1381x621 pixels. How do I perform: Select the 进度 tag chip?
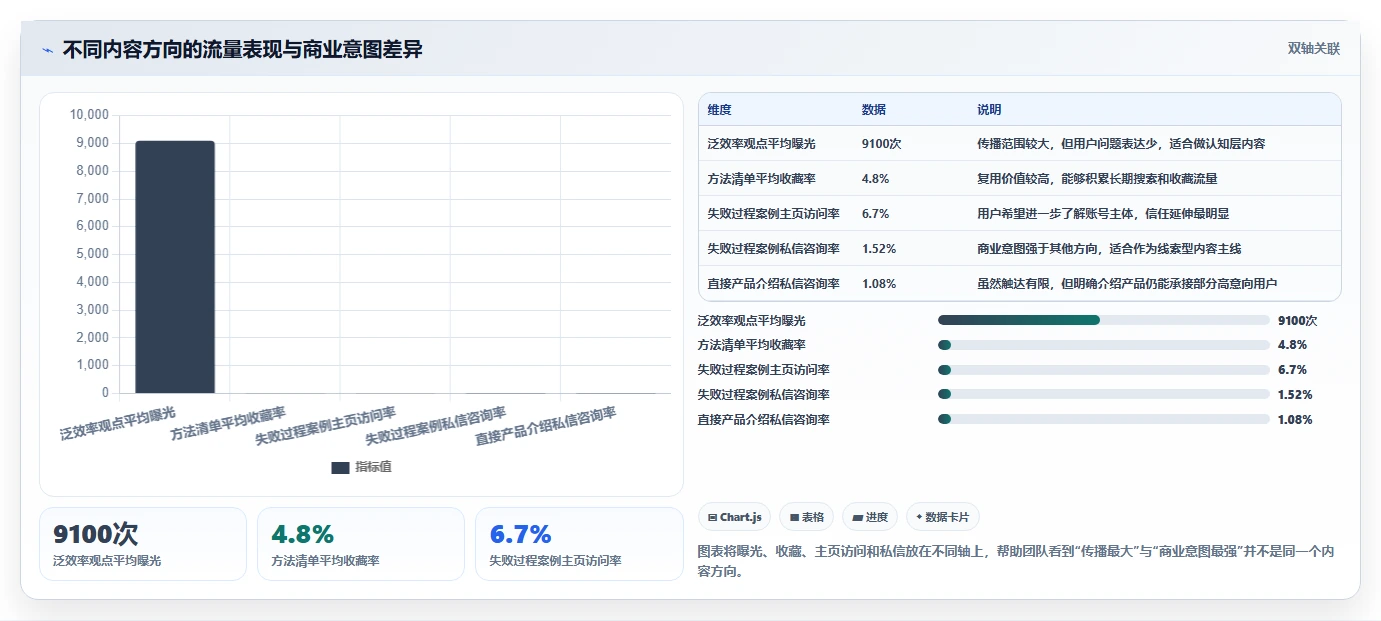click(x=870, y=517)
